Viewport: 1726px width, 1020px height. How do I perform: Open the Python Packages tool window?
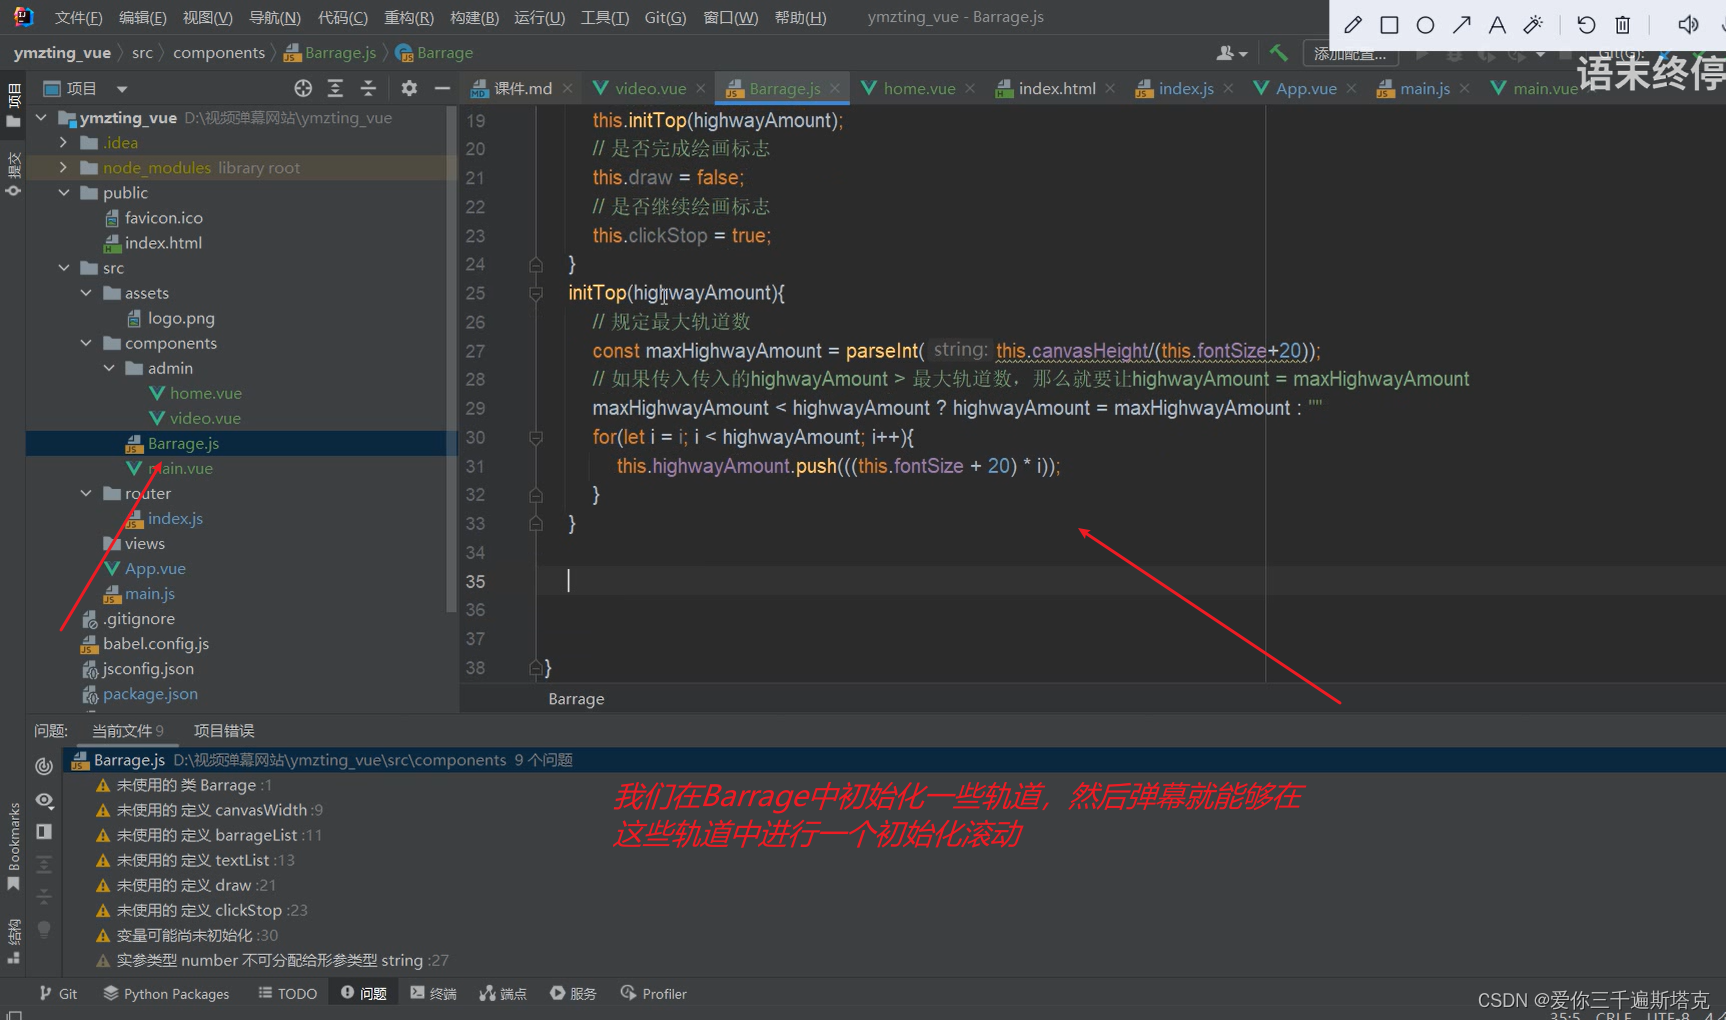coord(166,993)
